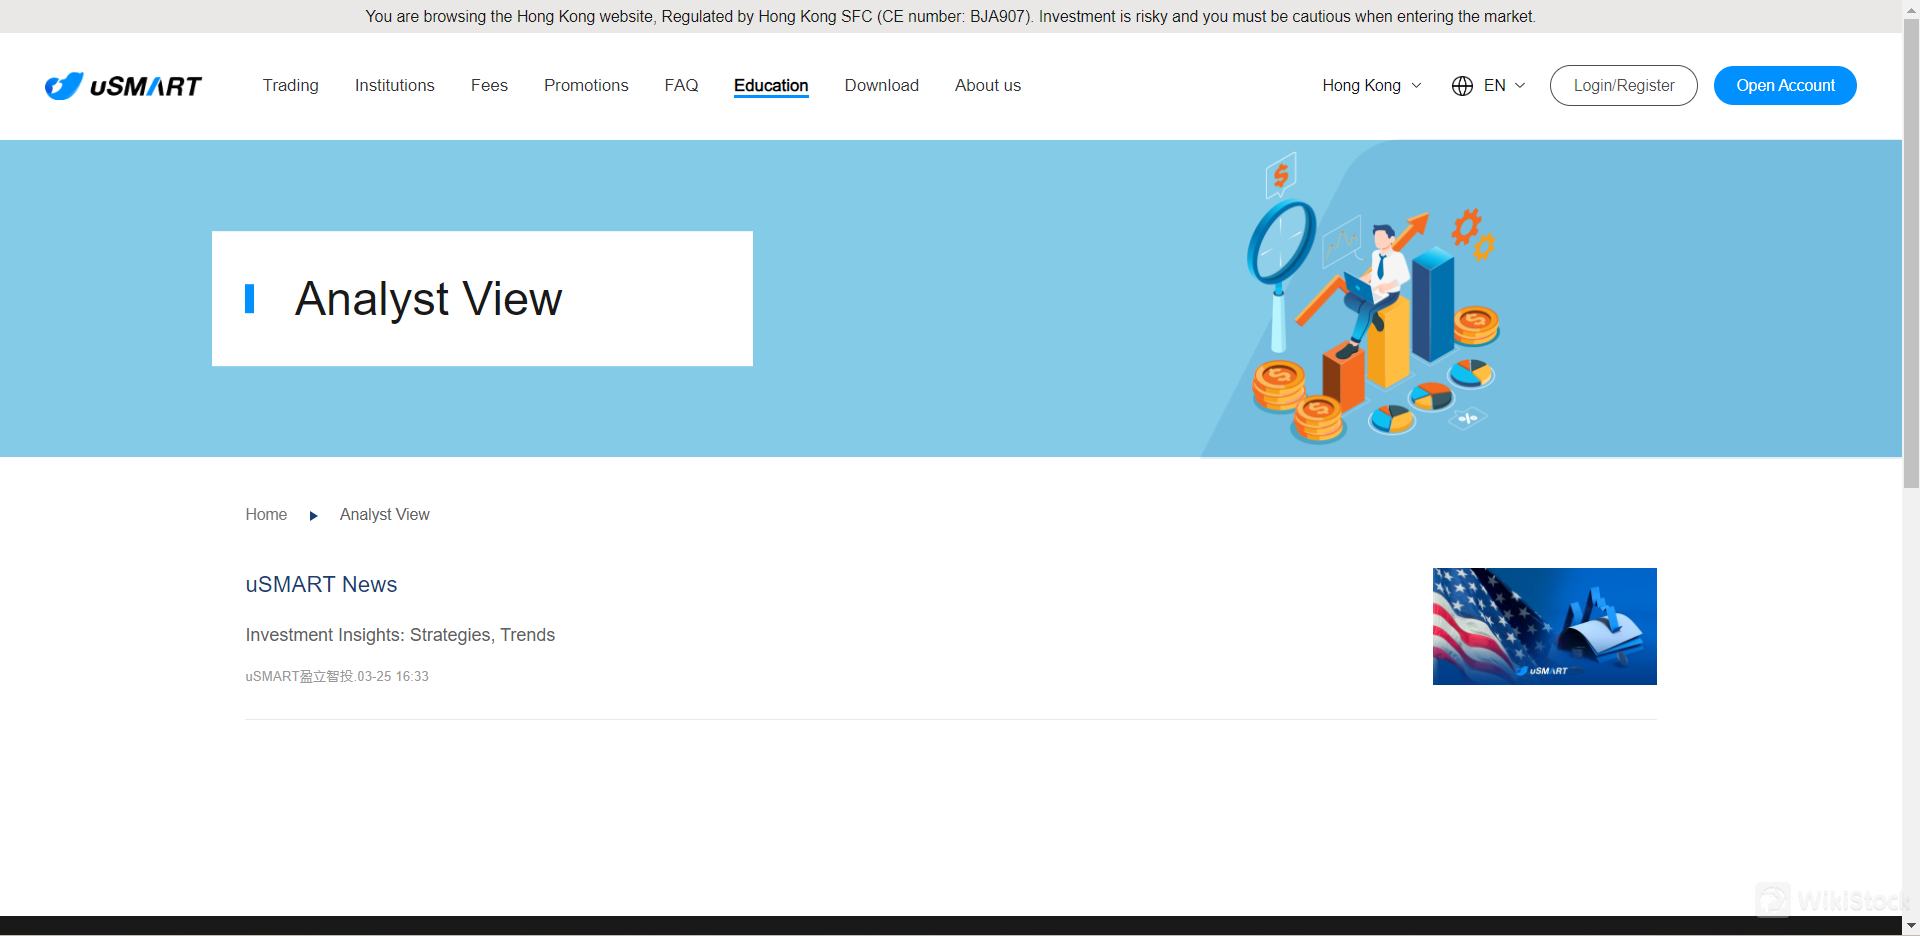Expand the EN language dropdown

tap(1504, 86)
